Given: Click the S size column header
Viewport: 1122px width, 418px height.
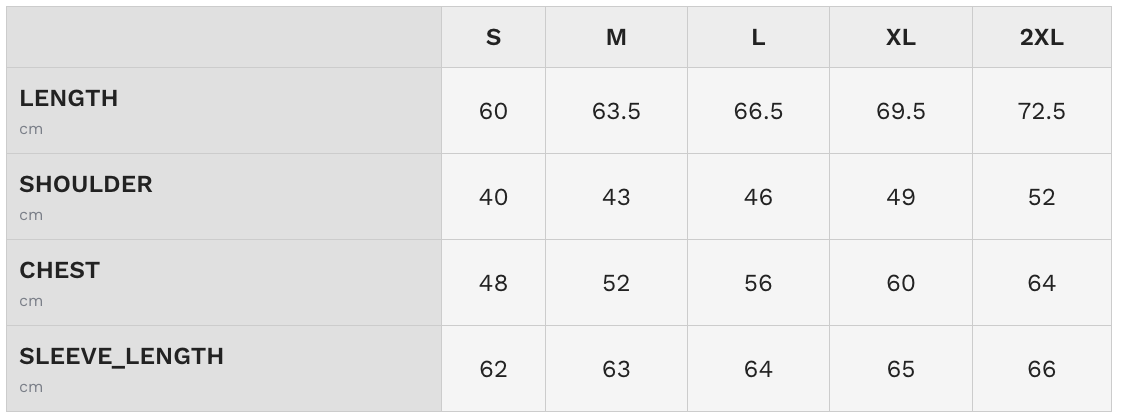Looking at the screenshot, I should click(493, 38).
